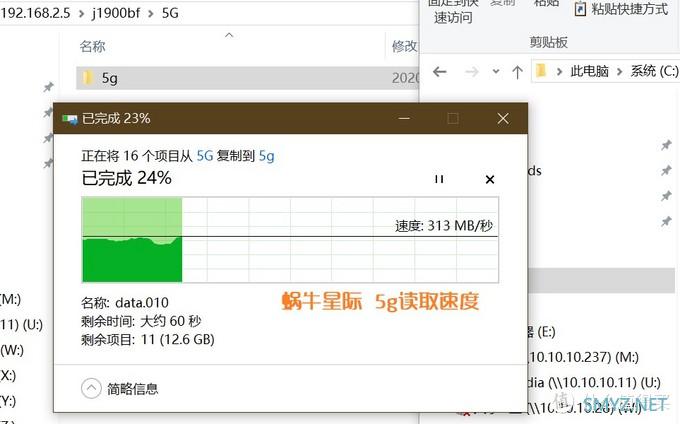Go to j1900bf in address breadcrumb
The image size is (680, 424).
coord(116,13)
